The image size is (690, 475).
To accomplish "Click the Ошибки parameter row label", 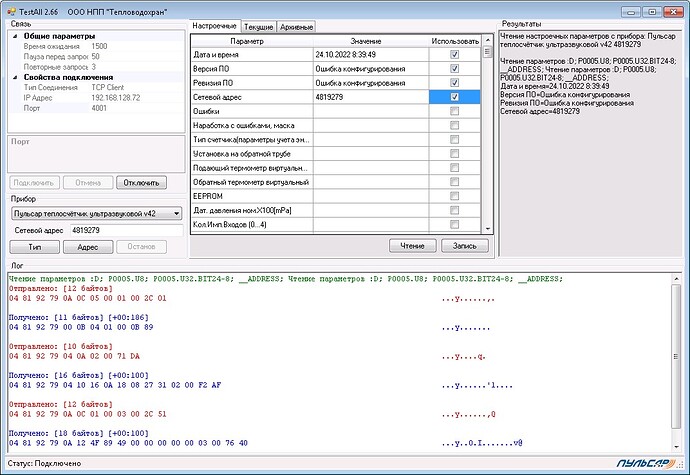I will [206, 111].
